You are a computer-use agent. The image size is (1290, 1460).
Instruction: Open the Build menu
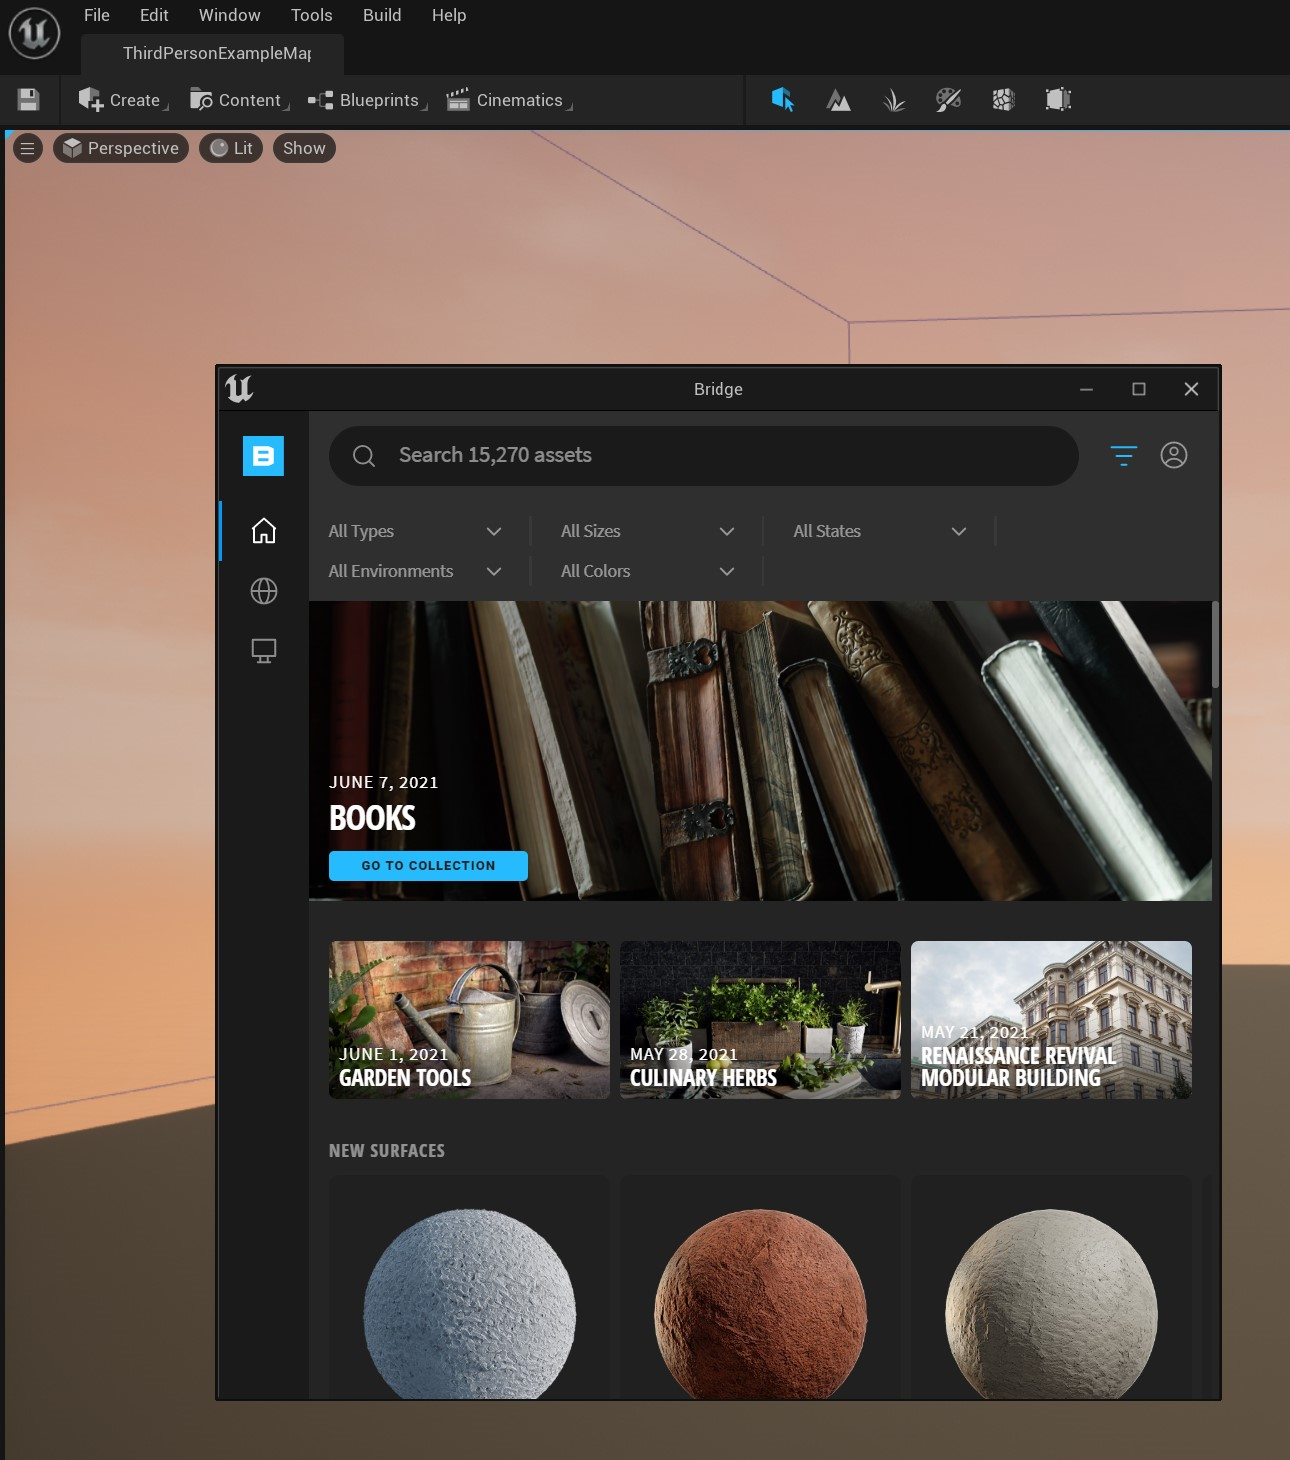(x=381, y=15)
